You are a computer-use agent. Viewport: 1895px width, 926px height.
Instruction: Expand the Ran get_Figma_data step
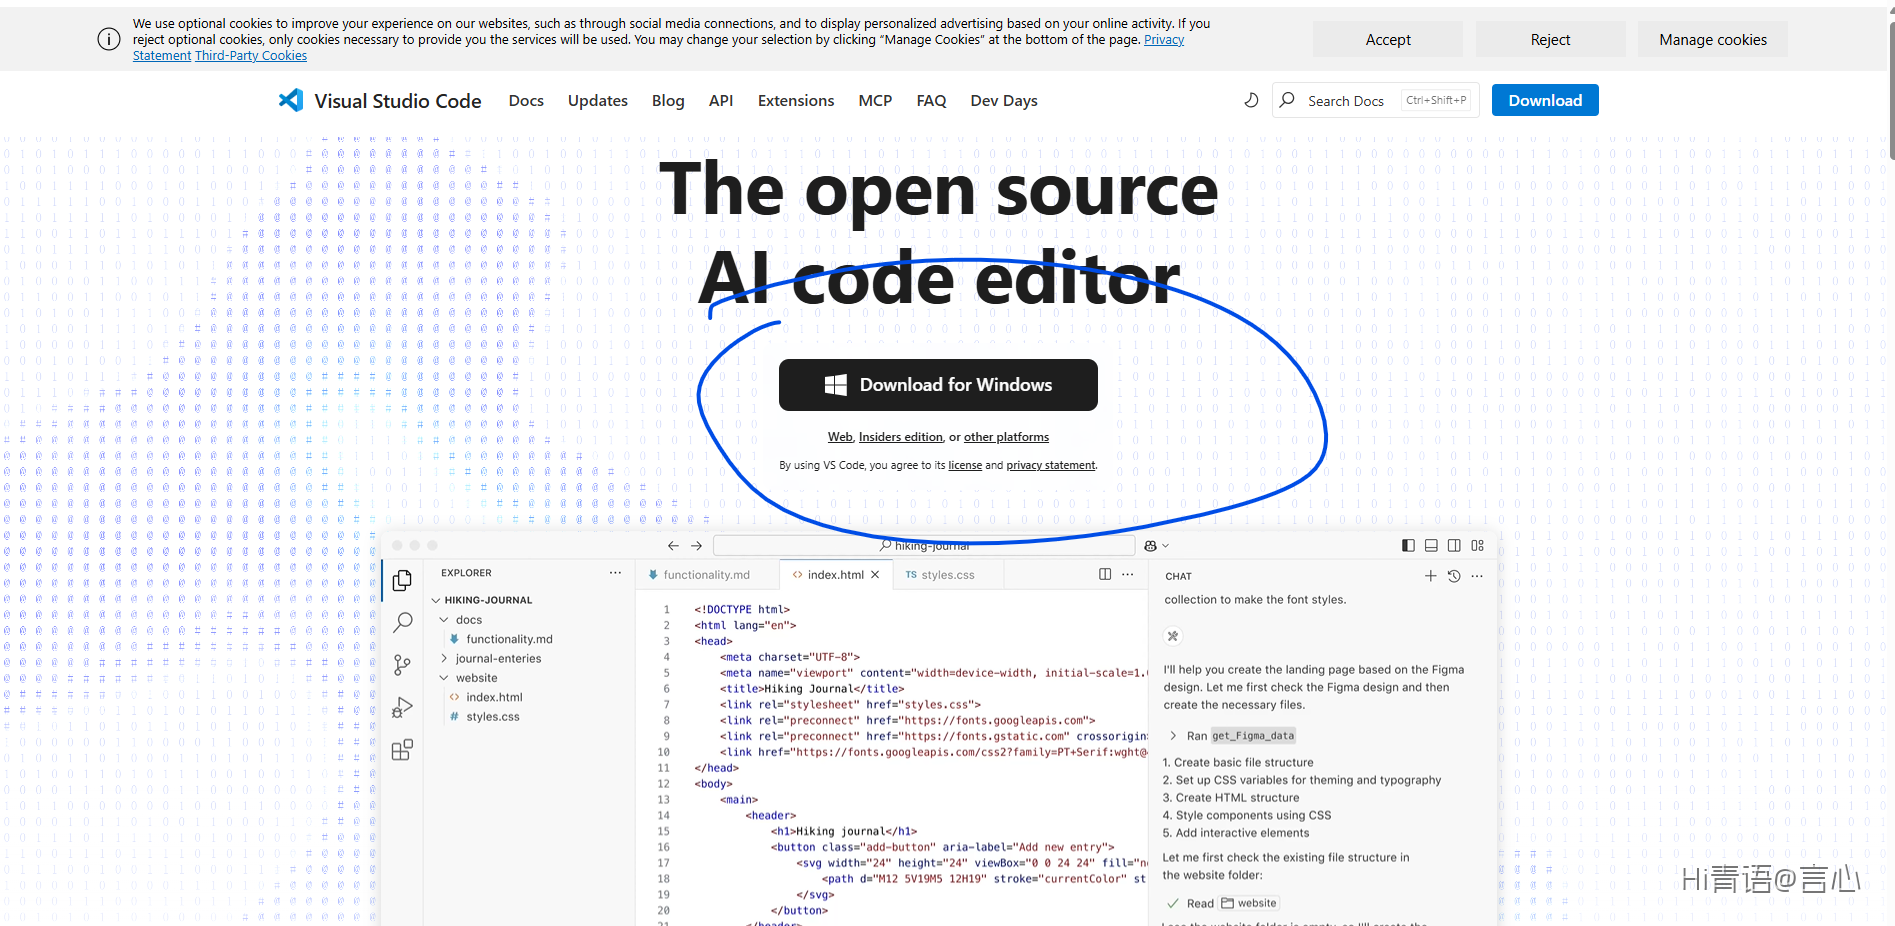(1173, 736)
